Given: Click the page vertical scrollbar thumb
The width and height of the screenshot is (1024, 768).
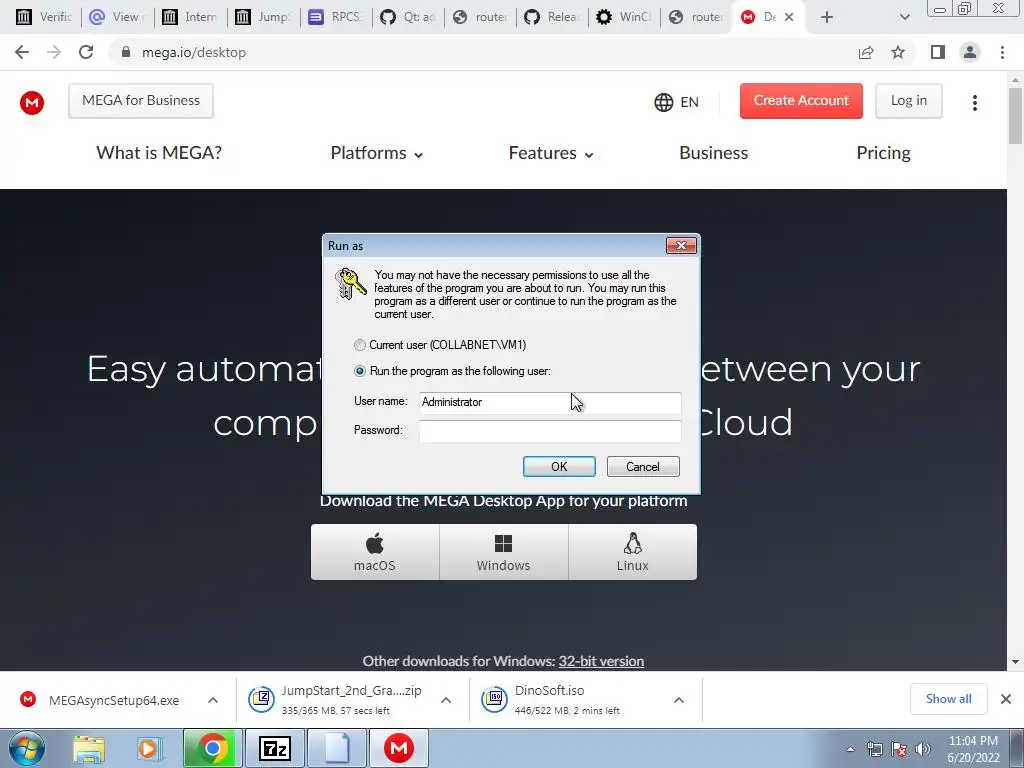Looking at the screenshot, I should [x=1015, y=116].
